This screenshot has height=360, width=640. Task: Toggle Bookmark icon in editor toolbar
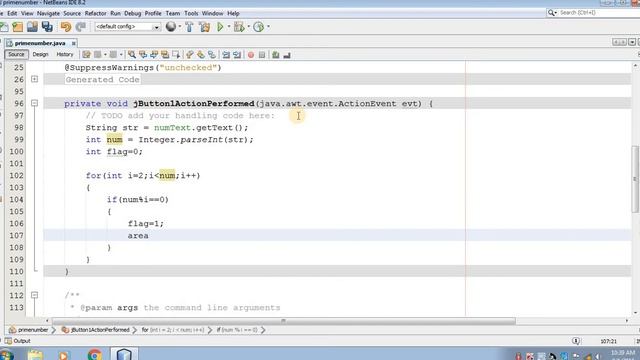pos(212,55)
